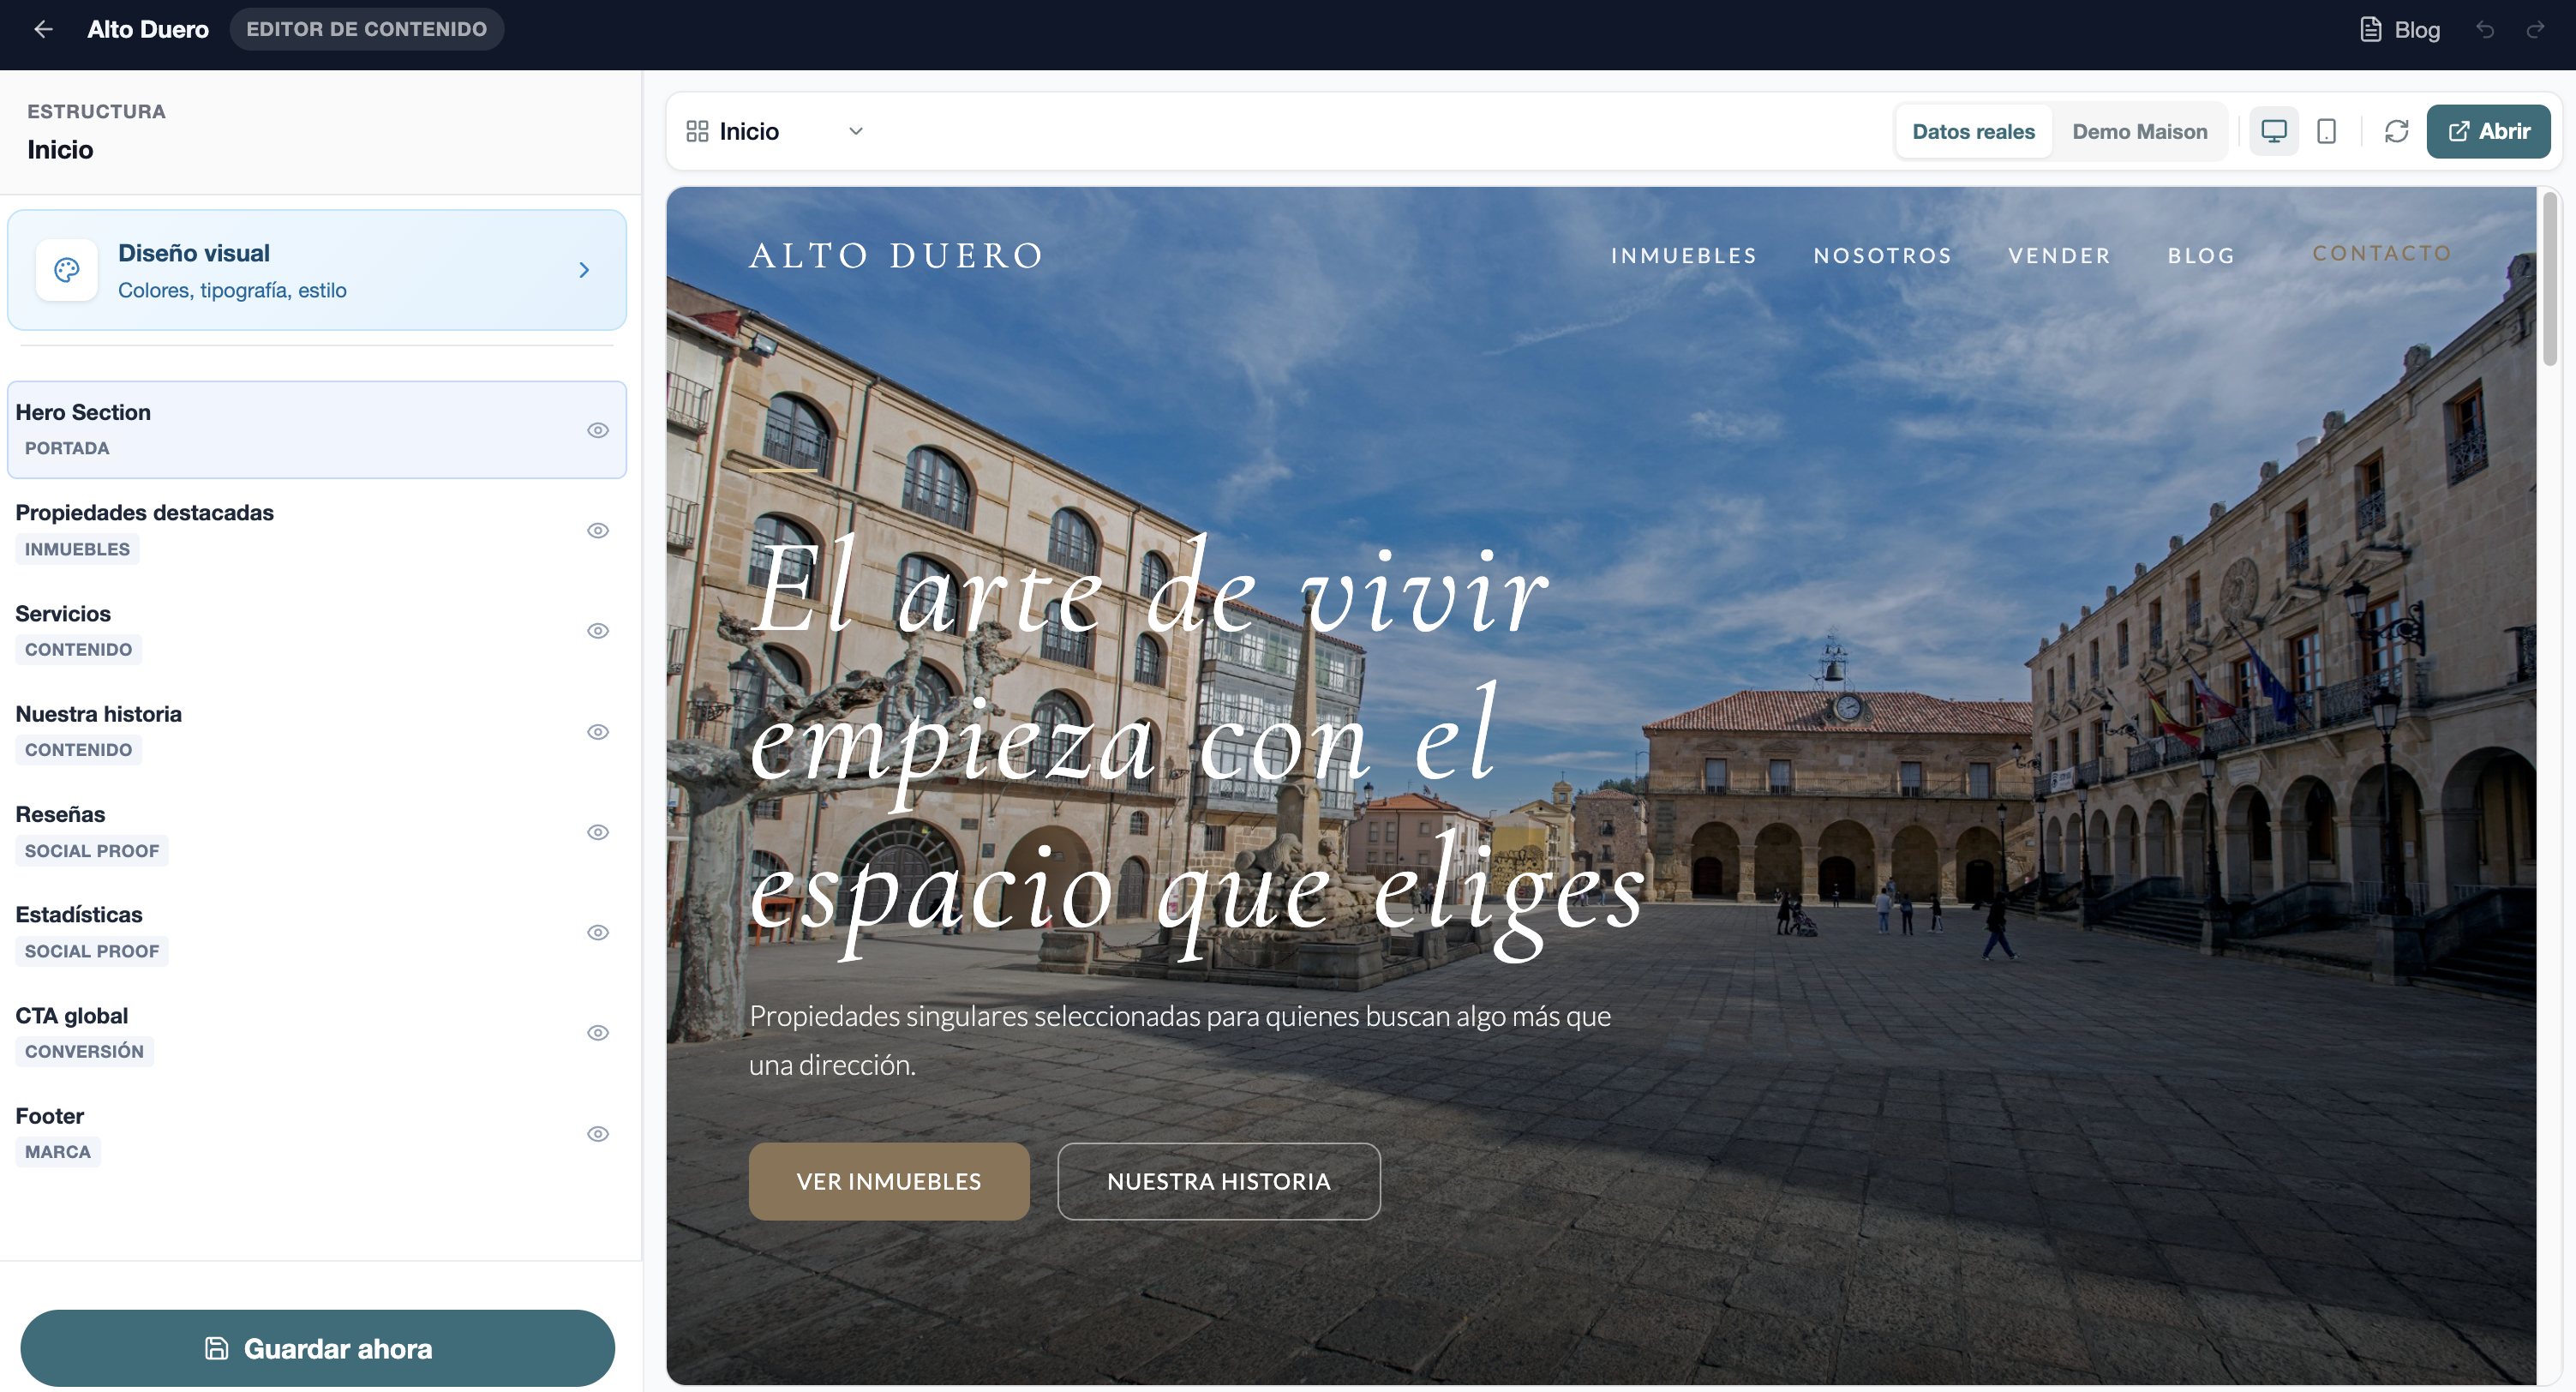
Task: Toggle Reseñas section visibility
Action: [x=598, y=832]
